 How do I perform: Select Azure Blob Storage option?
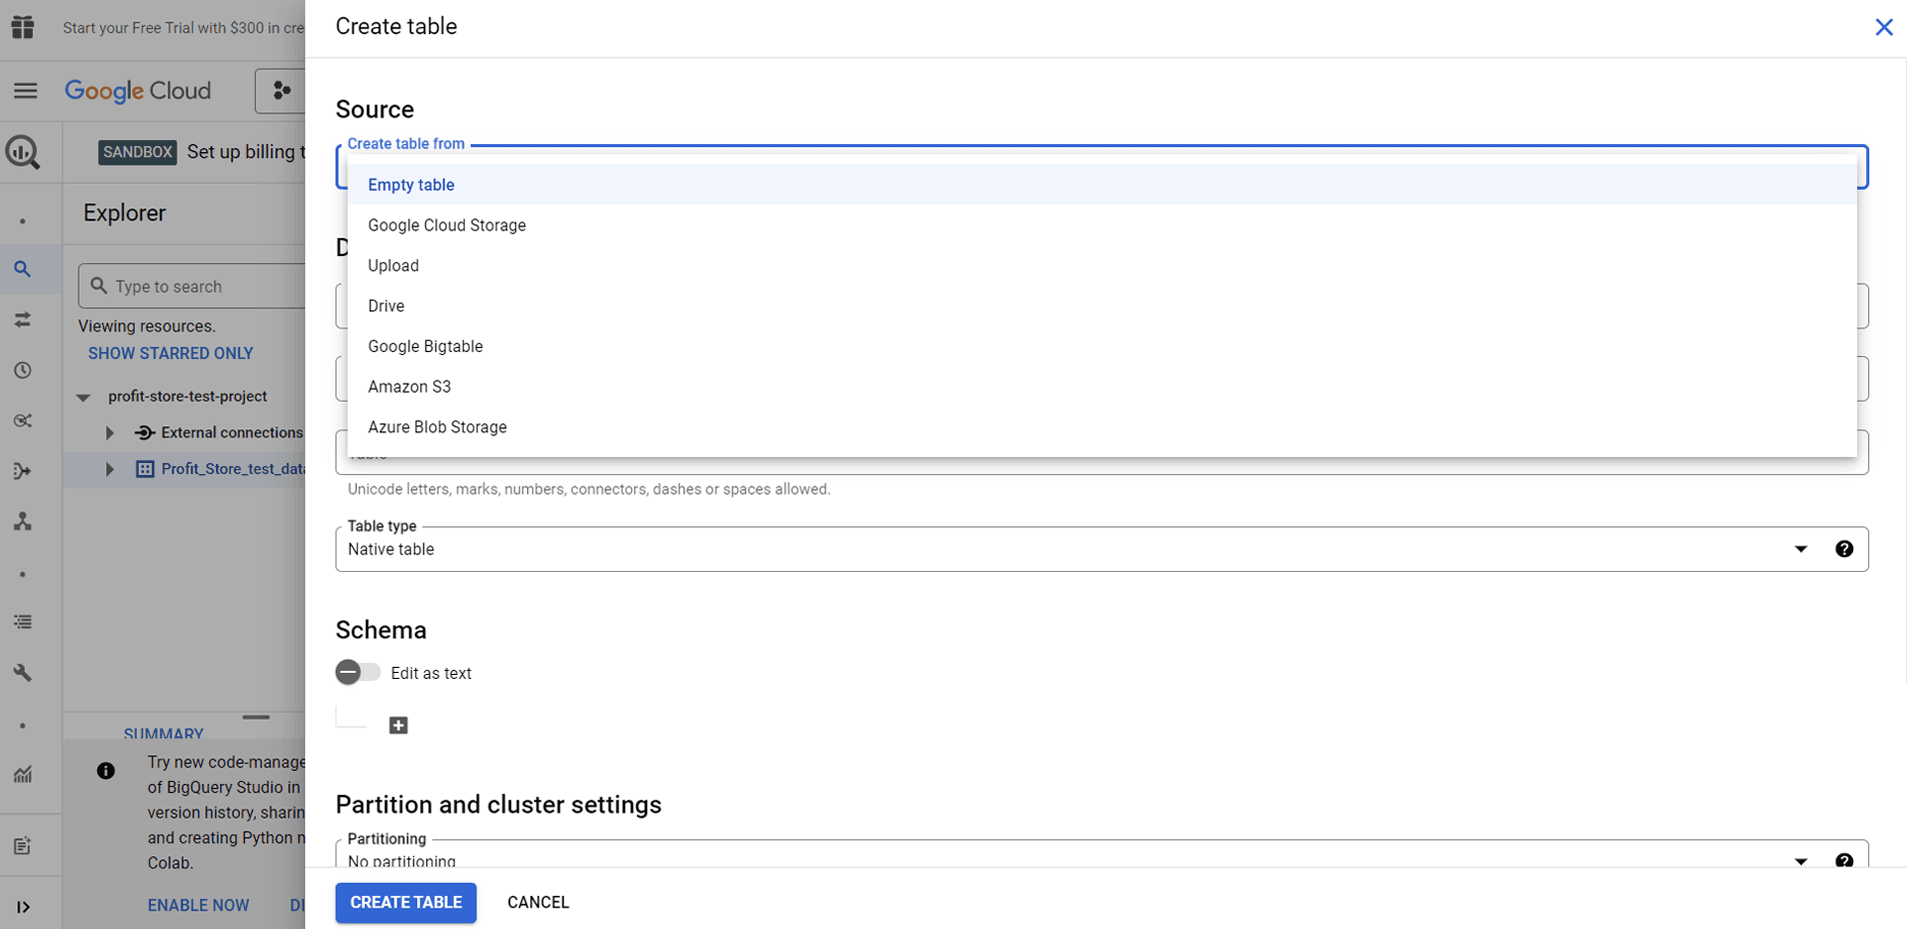pos(1101,427)
